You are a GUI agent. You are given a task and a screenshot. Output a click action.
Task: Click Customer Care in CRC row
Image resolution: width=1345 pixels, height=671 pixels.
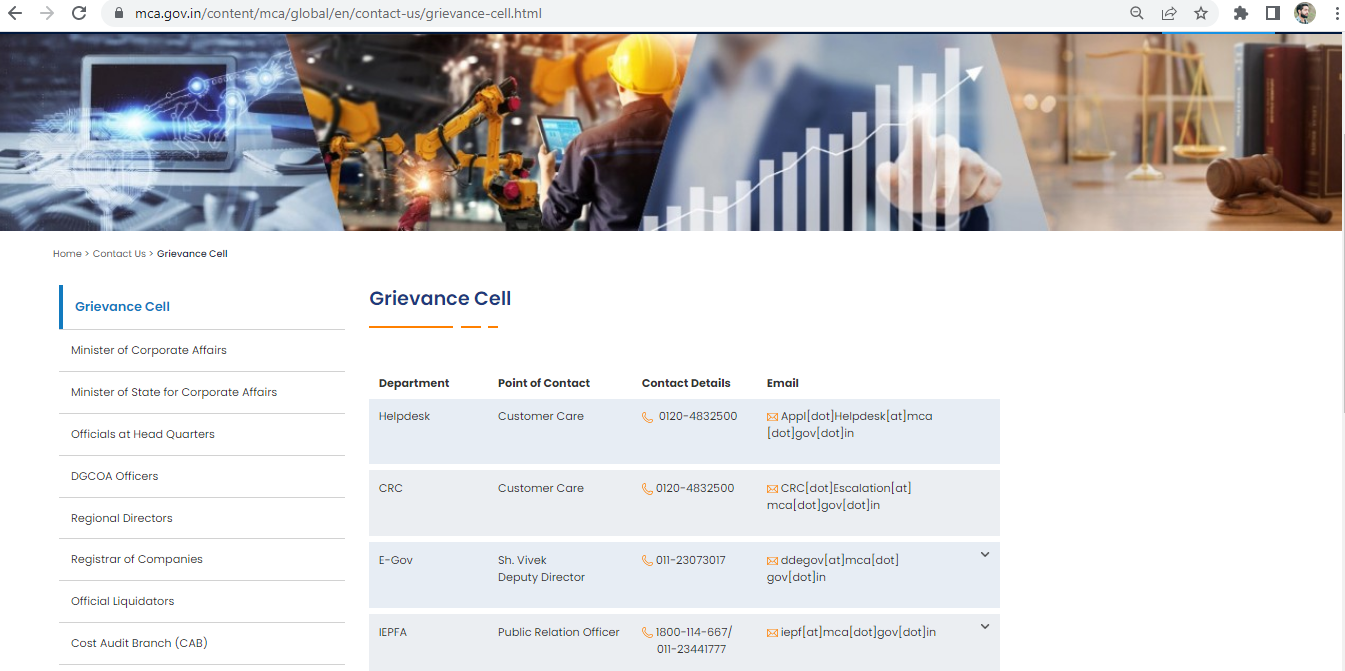pos(541,488)
